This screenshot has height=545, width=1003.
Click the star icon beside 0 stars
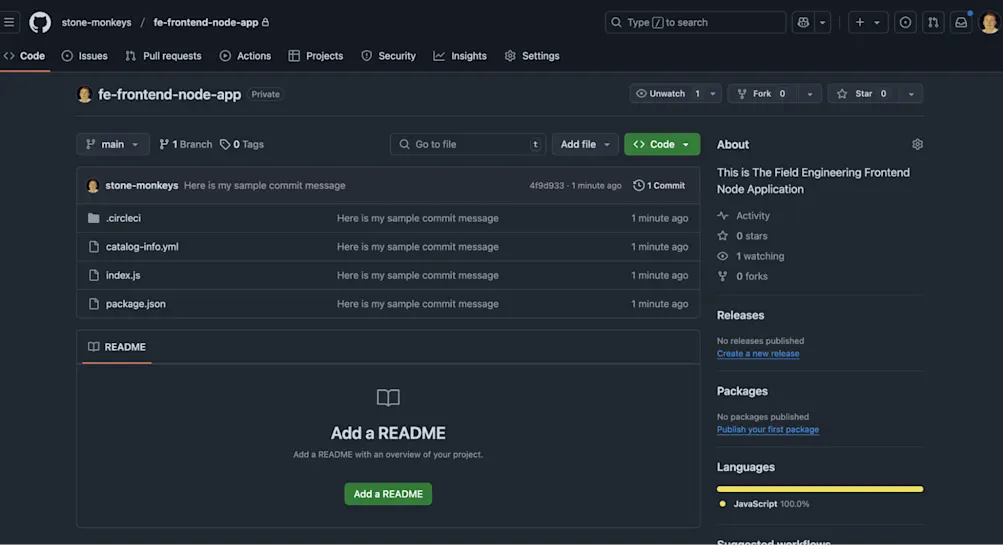pyautogui.click(x=723, y=236)
